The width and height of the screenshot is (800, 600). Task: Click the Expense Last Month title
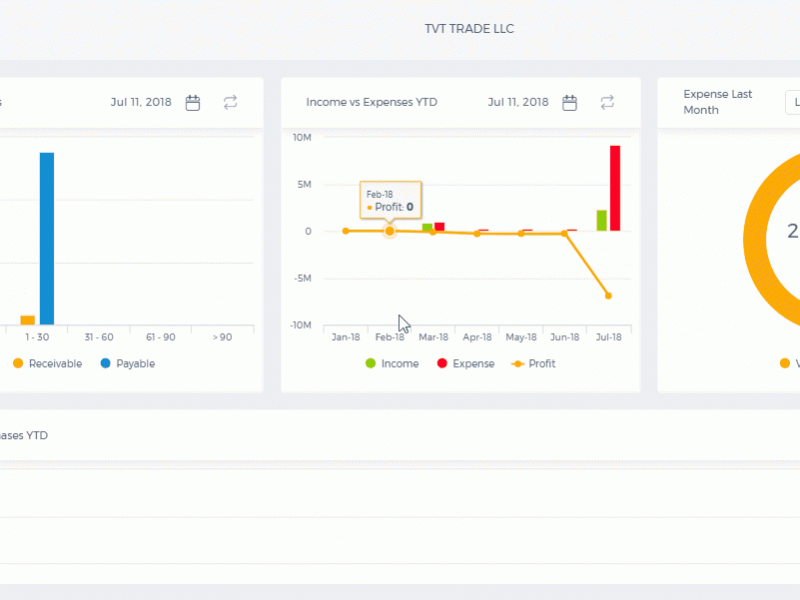[x=717, y=102]
